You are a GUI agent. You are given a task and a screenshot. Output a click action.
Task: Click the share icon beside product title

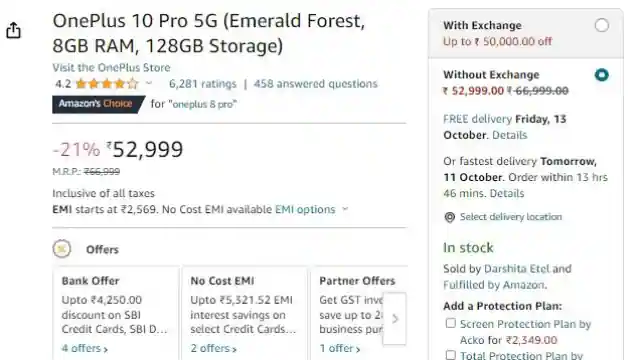pyautogui.click(x=13, y=30)
